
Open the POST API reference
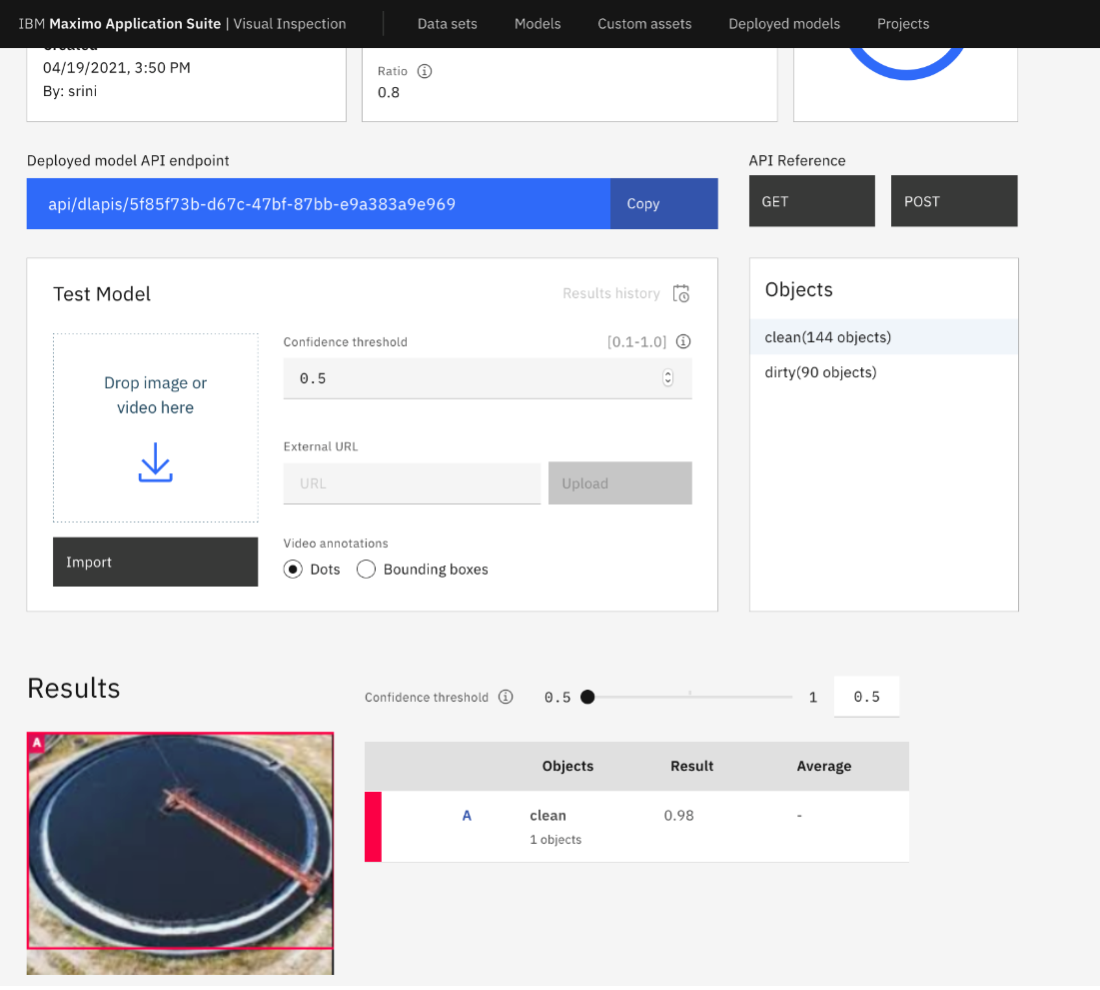(954, 201)
